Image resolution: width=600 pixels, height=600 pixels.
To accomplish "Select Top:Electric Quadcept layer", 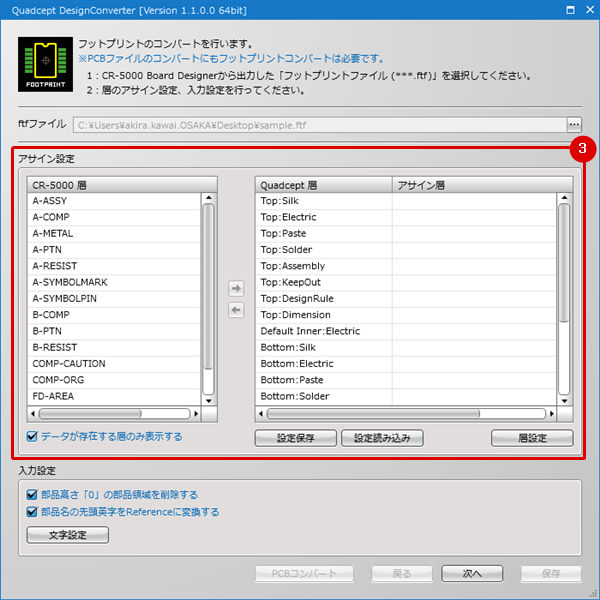I will coord(406,217).
